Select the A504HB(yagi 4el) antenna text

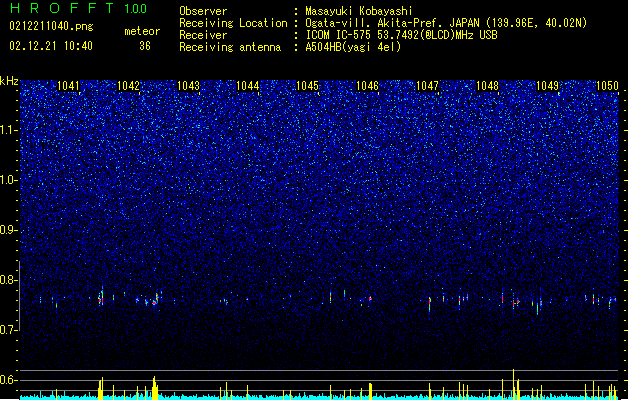click(x=353, y=47)
